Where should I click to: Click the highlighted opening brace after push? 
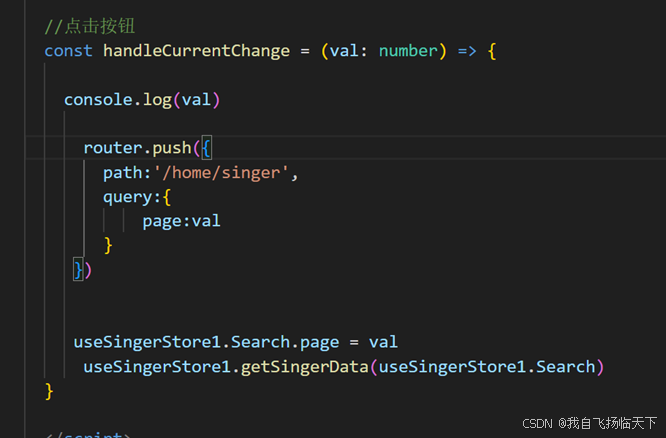(206, 148)
